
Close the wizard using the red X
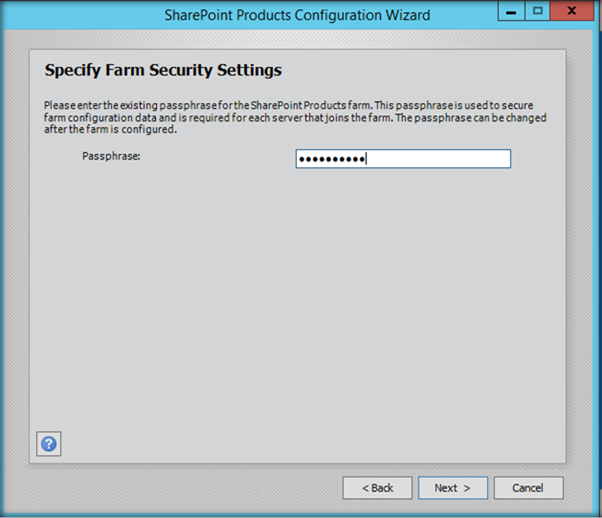(573, 11)
